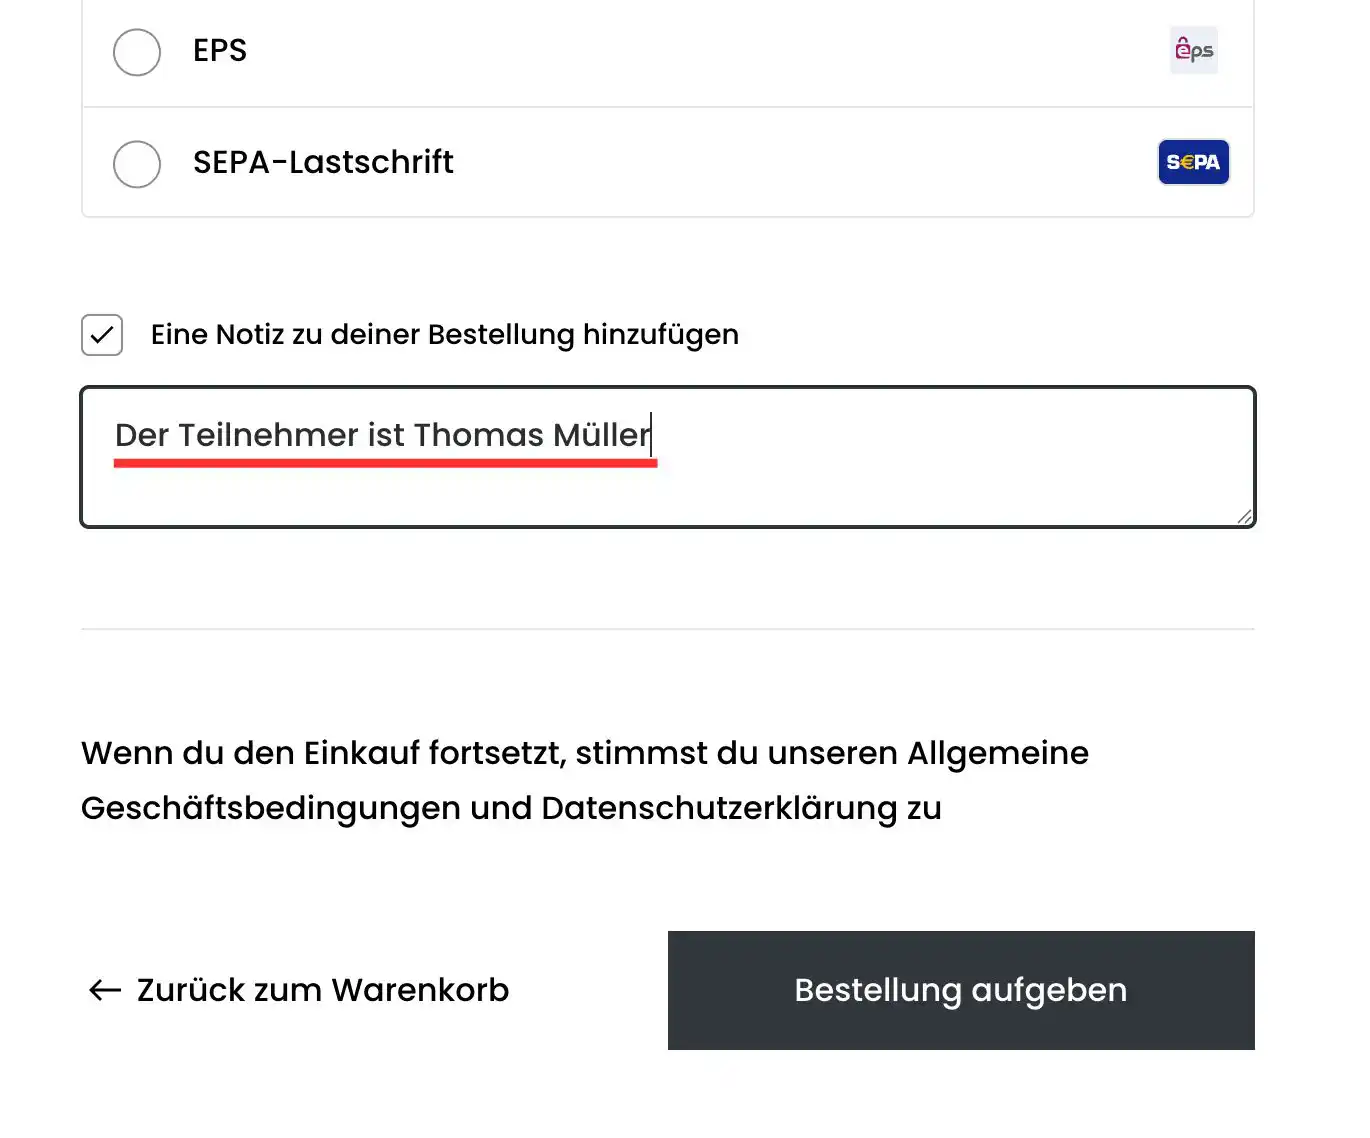Click the left arrow beside Zurück zum Warenkorb
1370x1138 pixels.
103,990
